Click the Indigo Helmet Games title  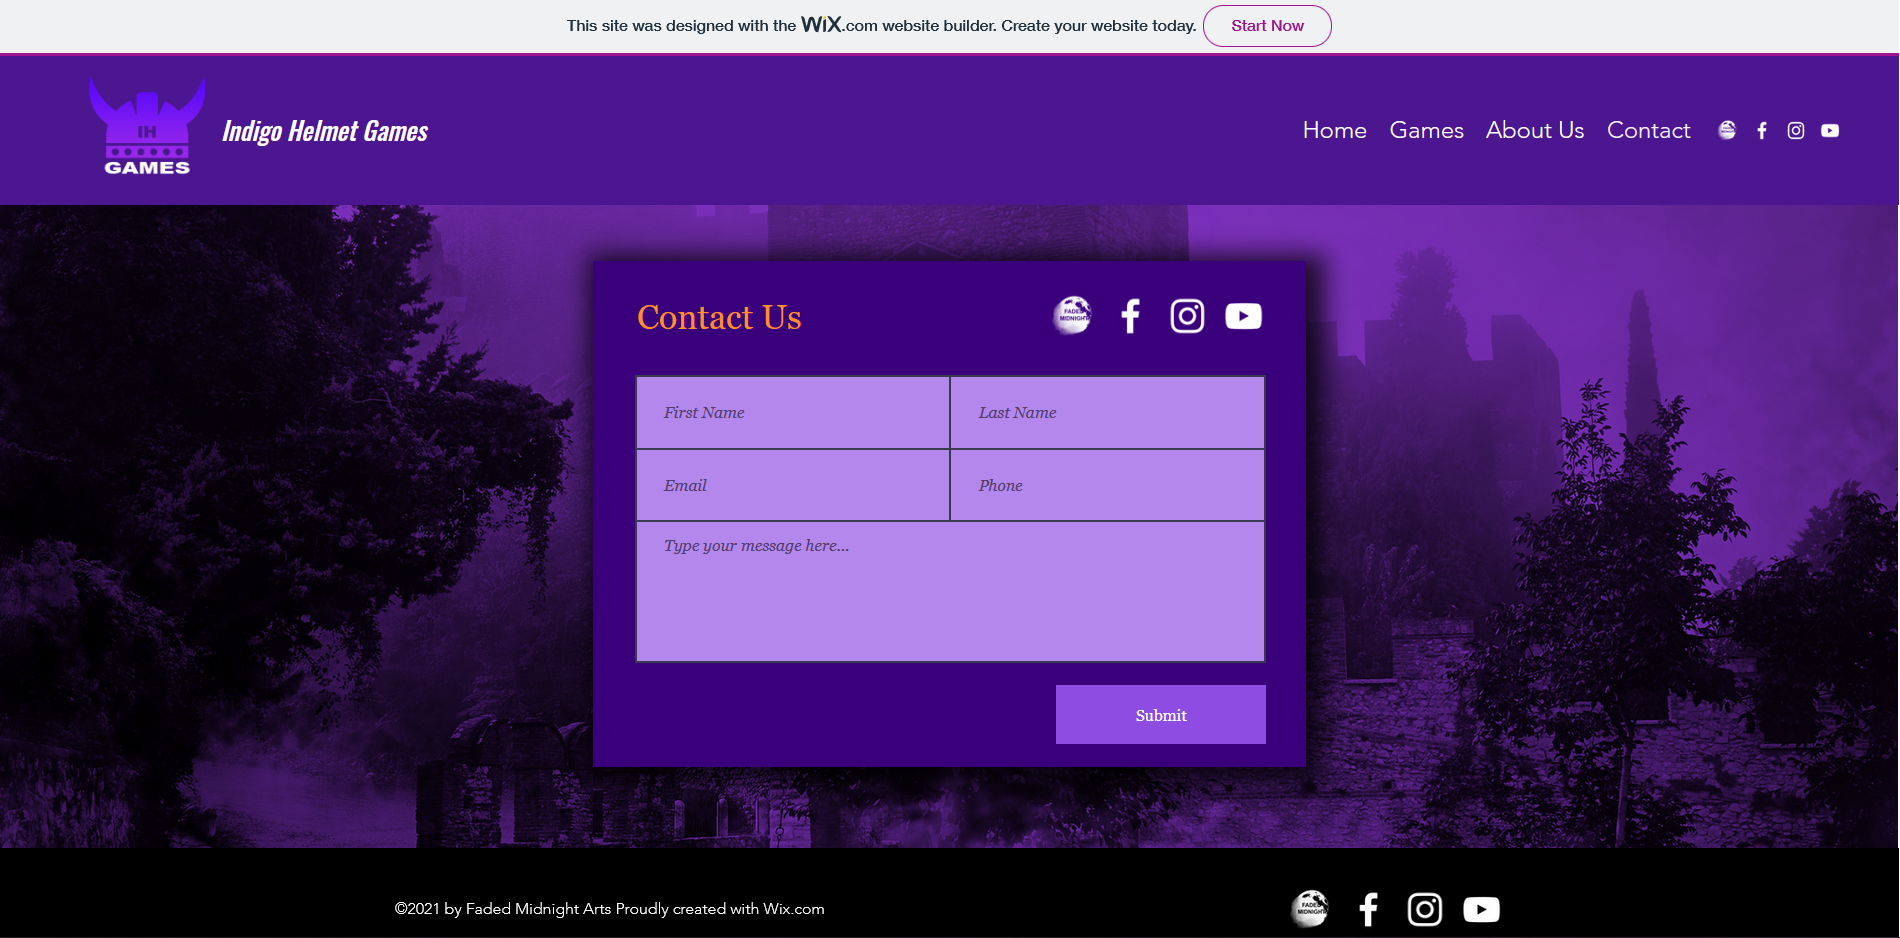(325, 131)
